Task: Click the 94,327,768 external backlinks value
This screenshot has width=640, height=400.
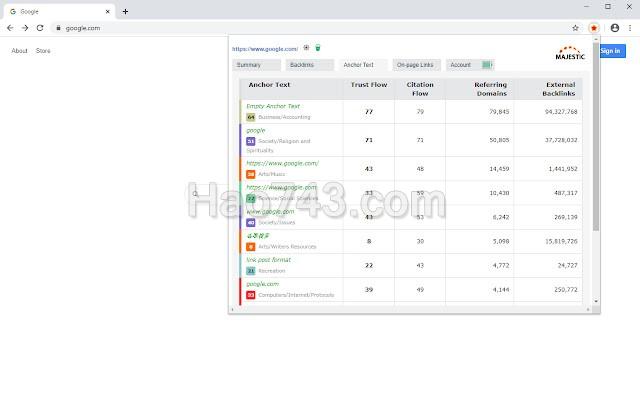Action: click(561, 111)
